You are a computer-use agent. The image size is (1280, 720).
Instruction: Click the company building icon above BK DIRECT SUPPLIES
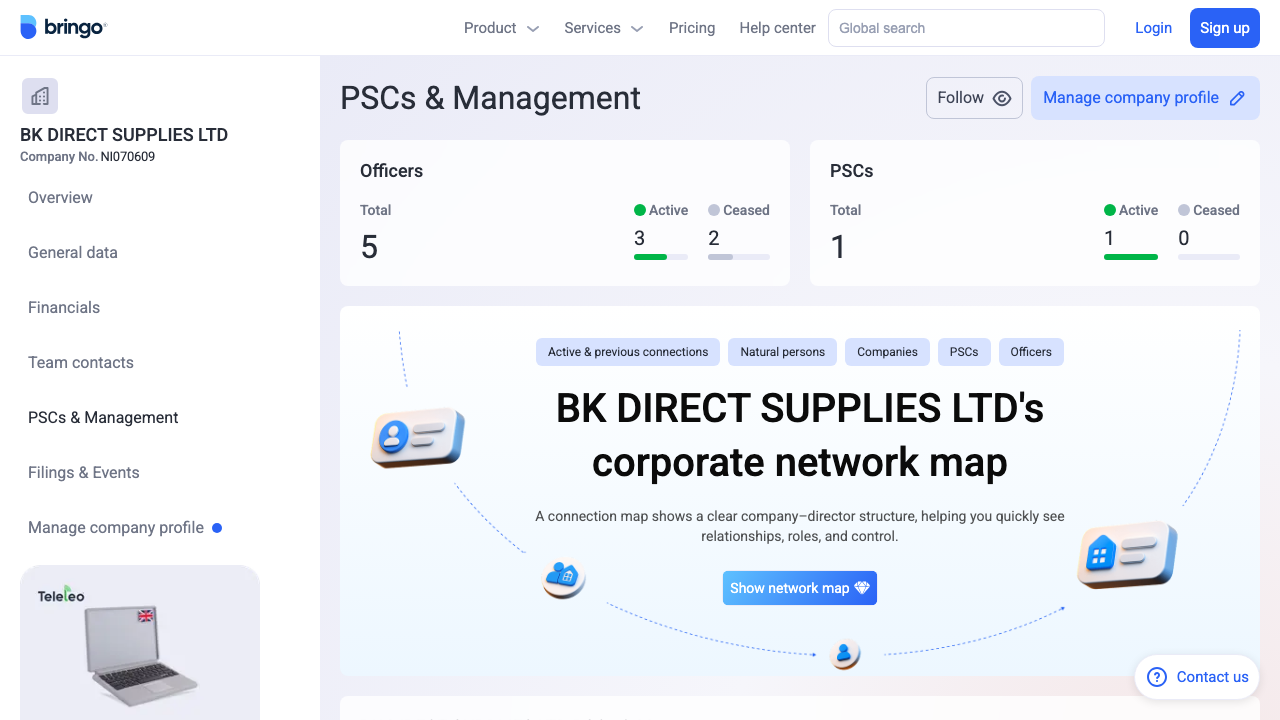[x=39, y=95]
